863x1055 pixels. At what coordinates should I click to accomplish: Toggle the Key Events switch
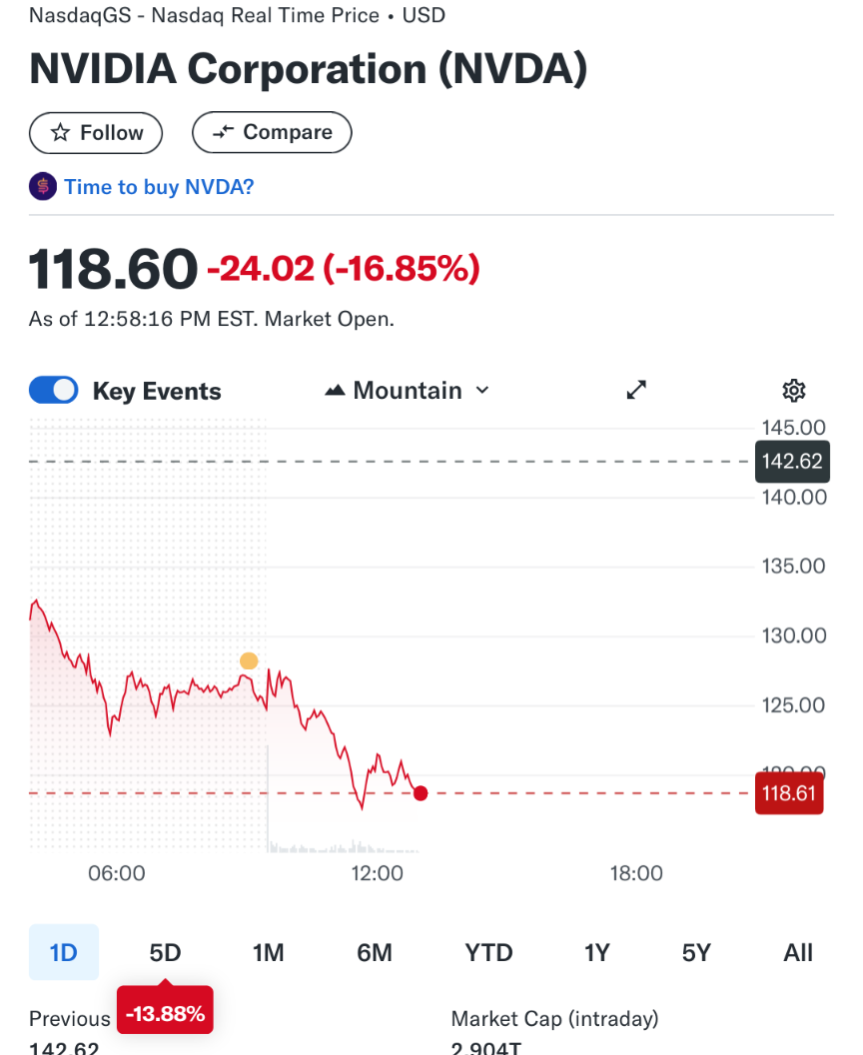tap(54, 390)
